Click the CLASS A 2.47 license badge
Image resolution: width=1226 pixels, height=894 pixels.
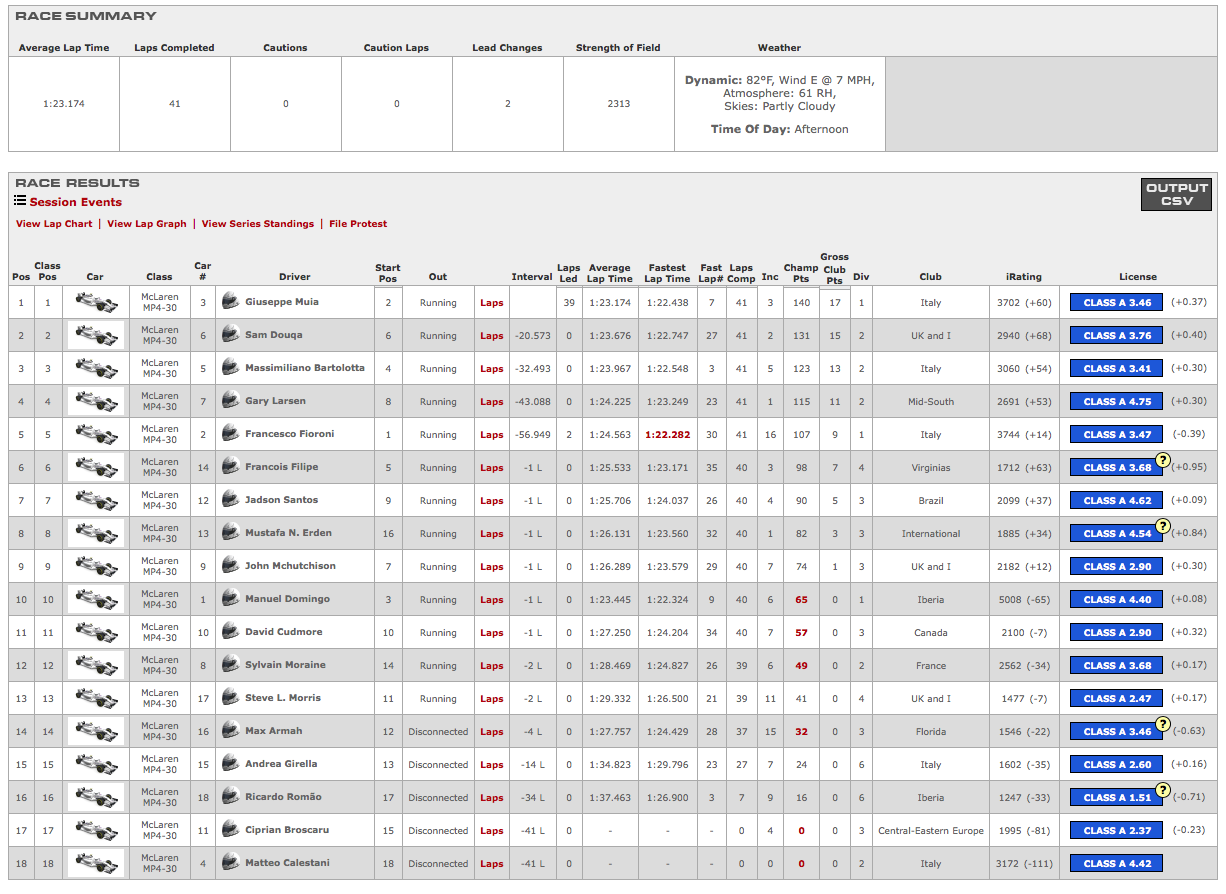click(x=1116, y=698)
